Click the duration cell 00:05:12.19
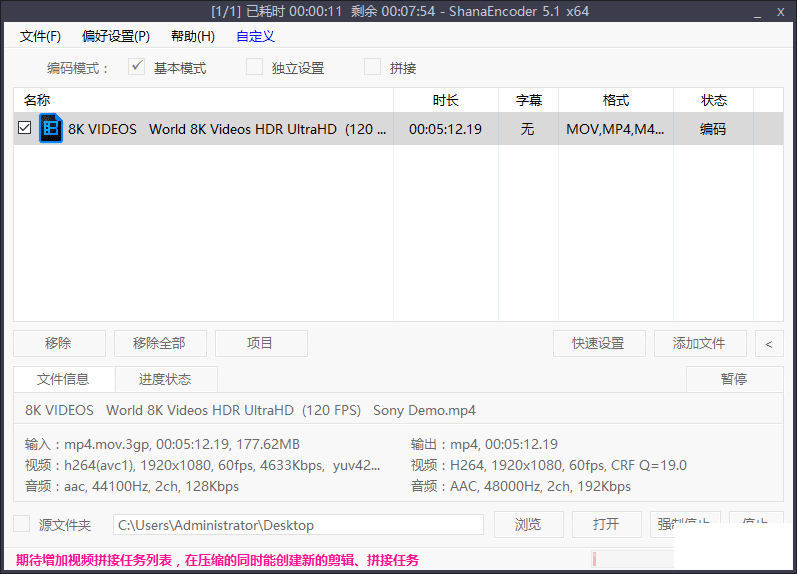 click(446, 129)
